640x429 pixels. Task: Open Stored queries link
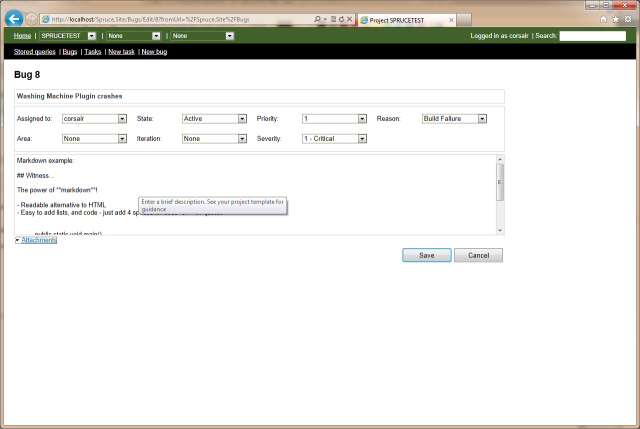click(x=35, y=52)
